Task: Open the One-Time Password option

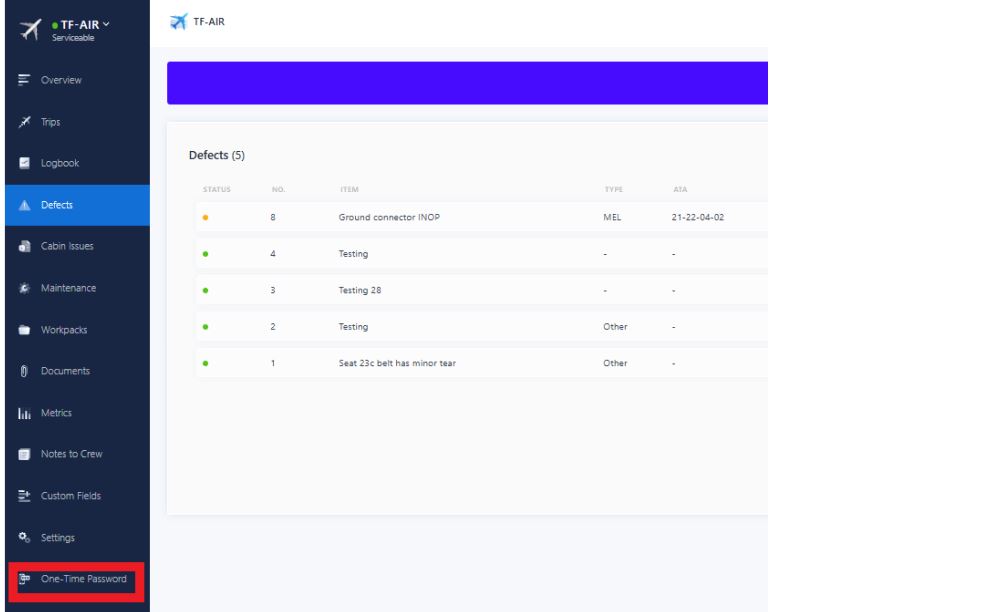Action: point(83,579)
